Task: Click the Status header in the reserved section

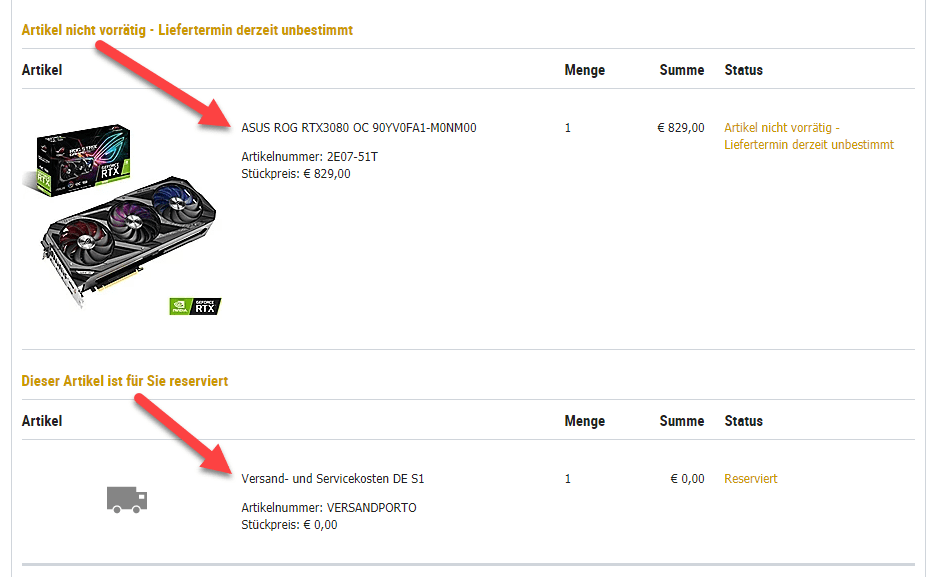Action: pos(743,421)
